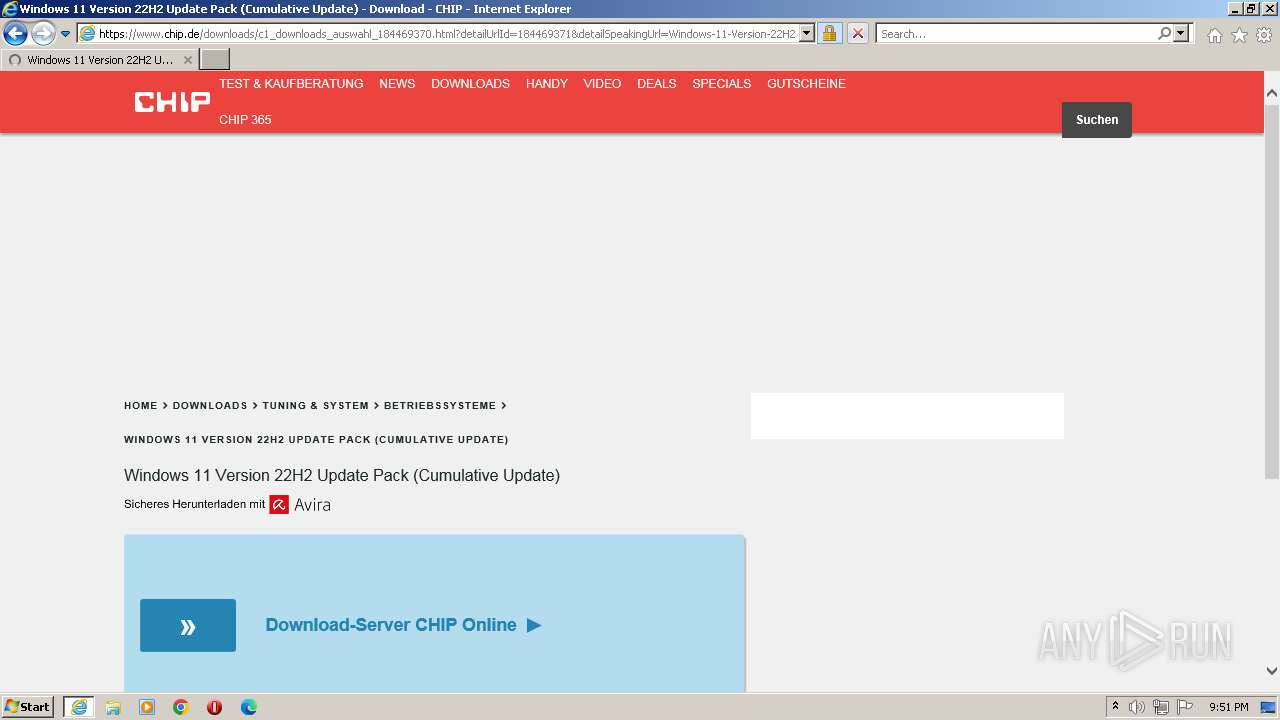Open the Windows Start button
This screenshot has width=1280, height=720.
pyautogui.click(x=28, y=707)
